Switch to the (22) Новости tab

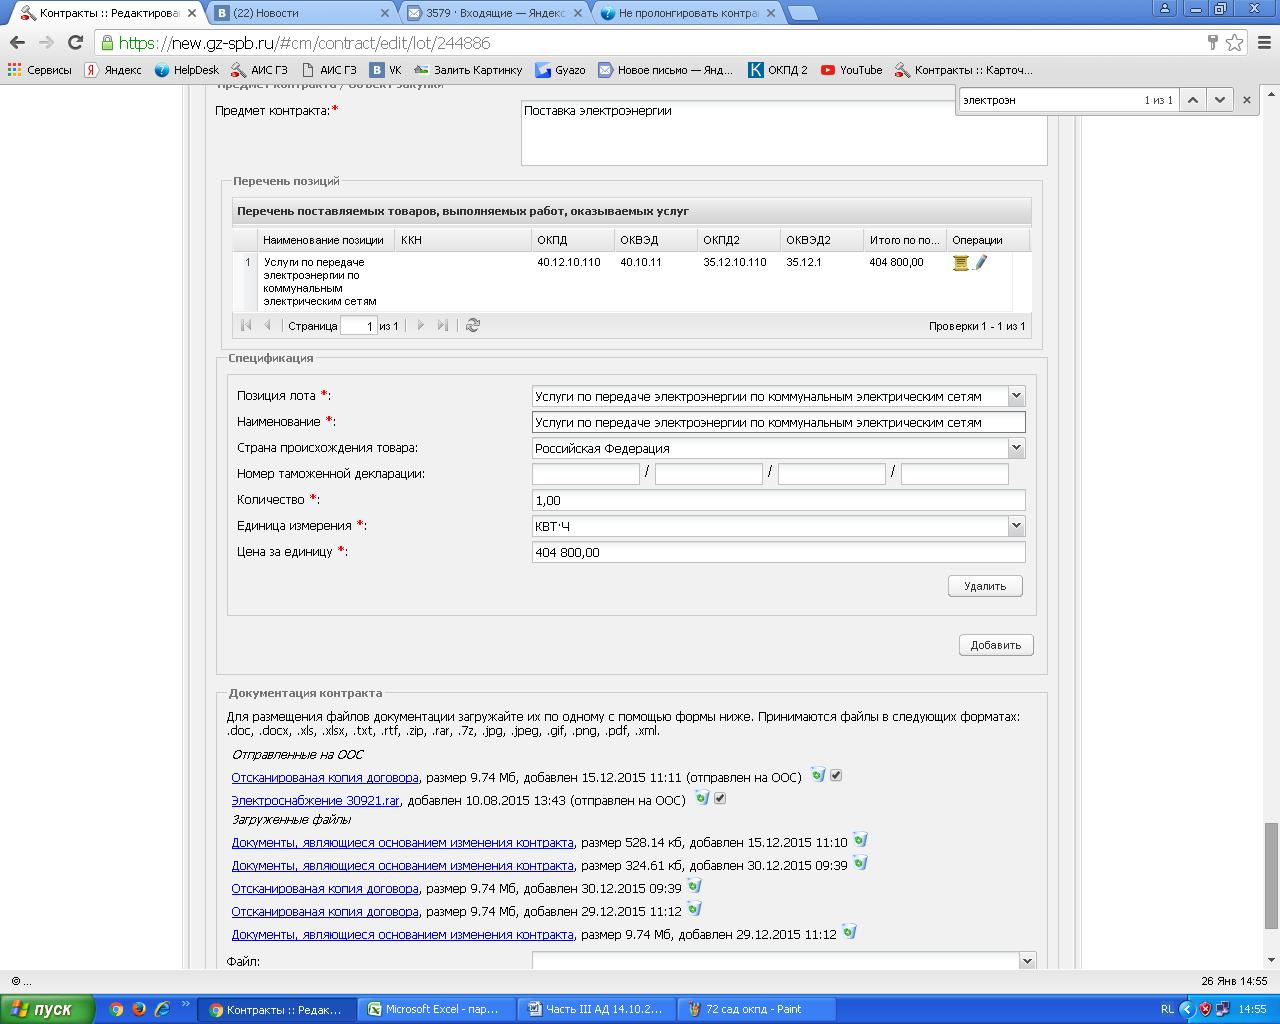point(302,13)
